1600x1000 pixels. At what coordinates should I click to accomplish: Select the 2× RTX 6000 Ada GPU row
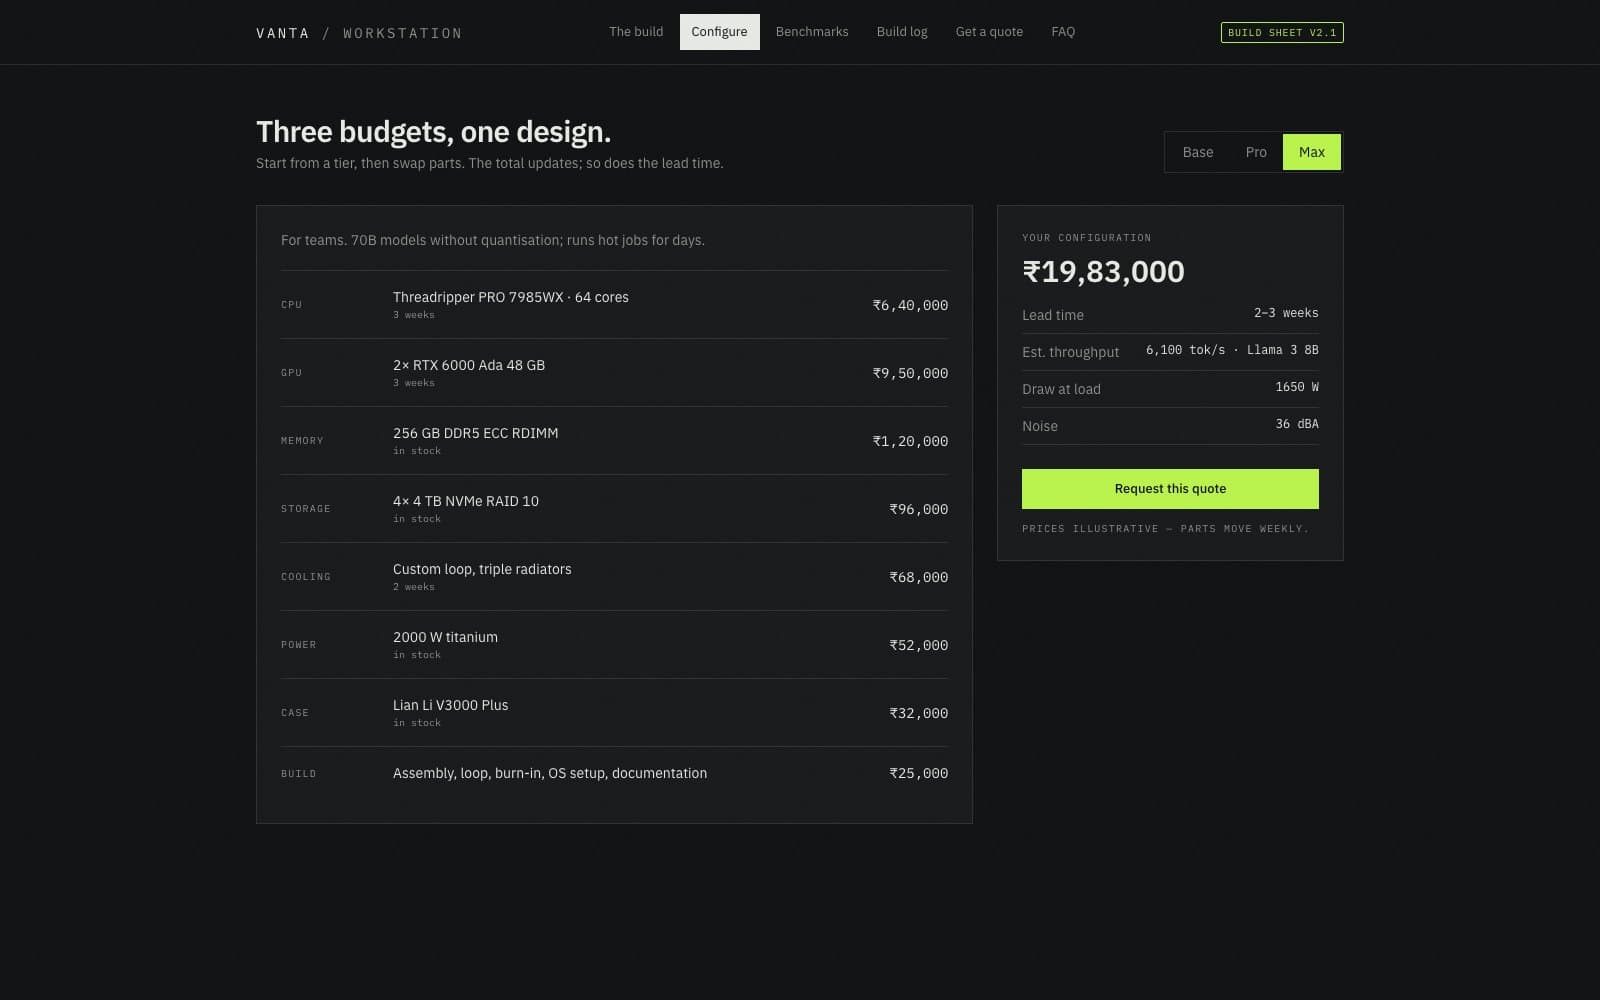(614, 373)
